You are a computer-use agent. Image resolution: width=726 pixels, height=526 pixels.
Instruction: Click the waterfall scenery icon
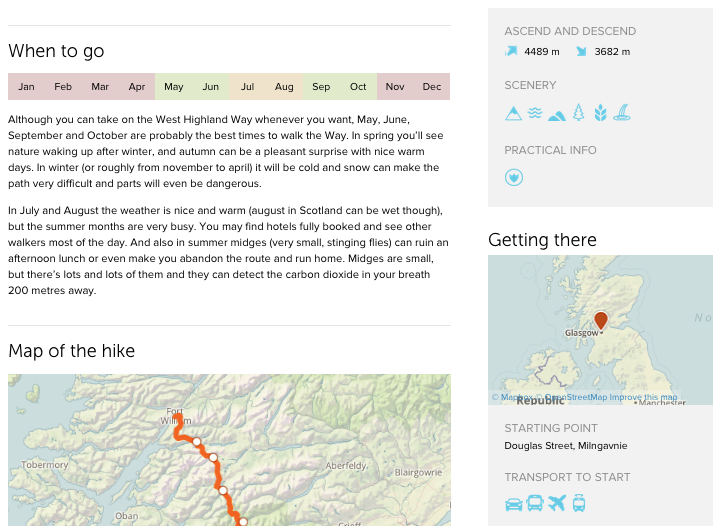622,113
